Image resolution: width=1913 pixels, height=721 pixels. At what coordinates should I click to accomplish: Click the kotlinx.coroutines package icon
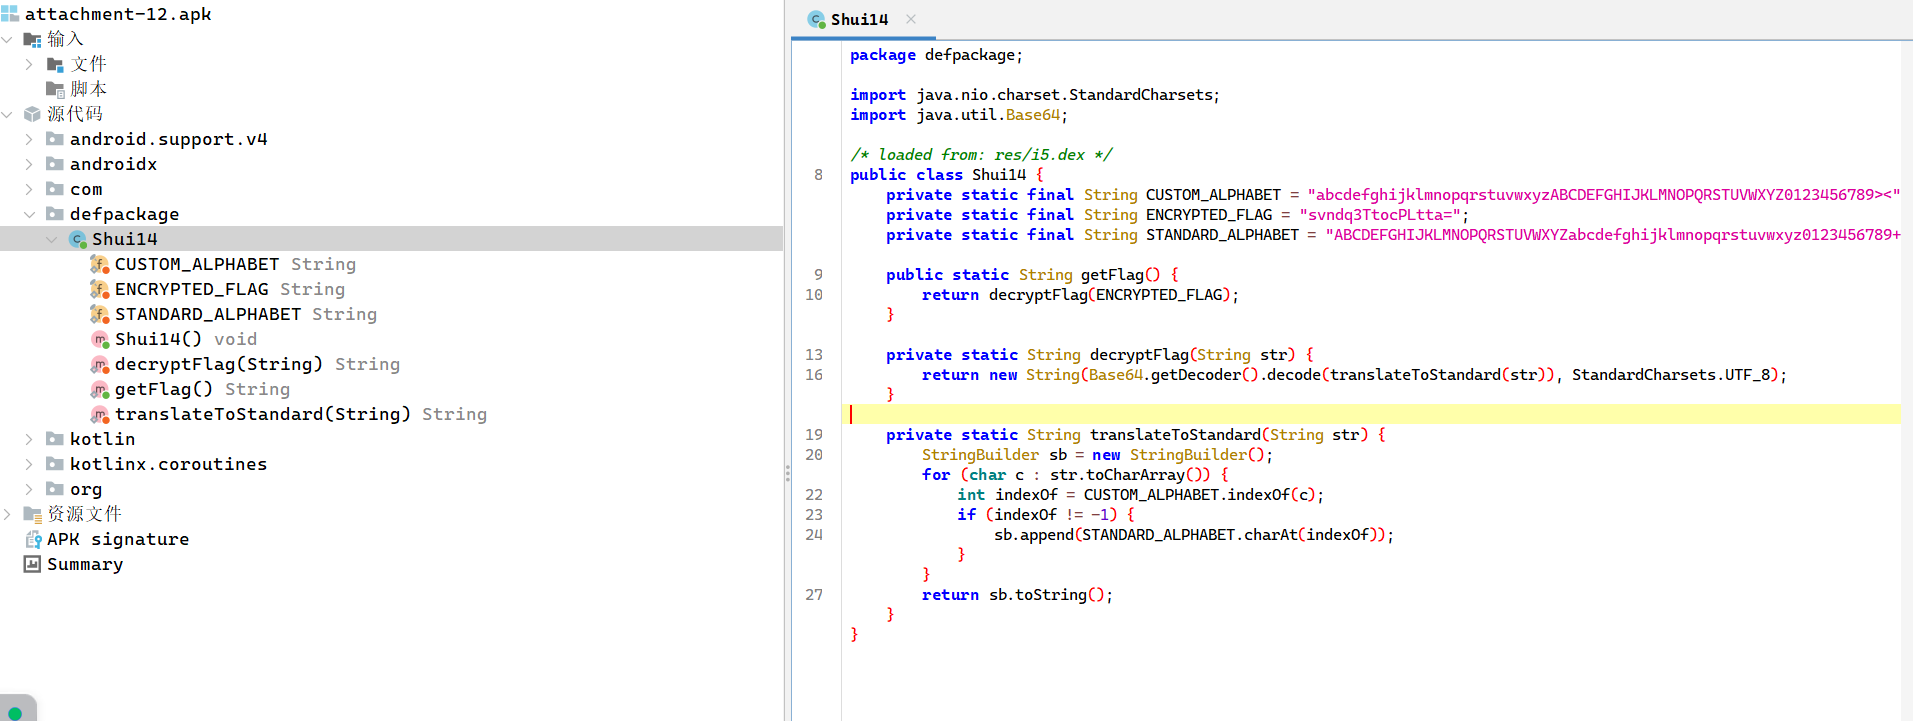55,464
